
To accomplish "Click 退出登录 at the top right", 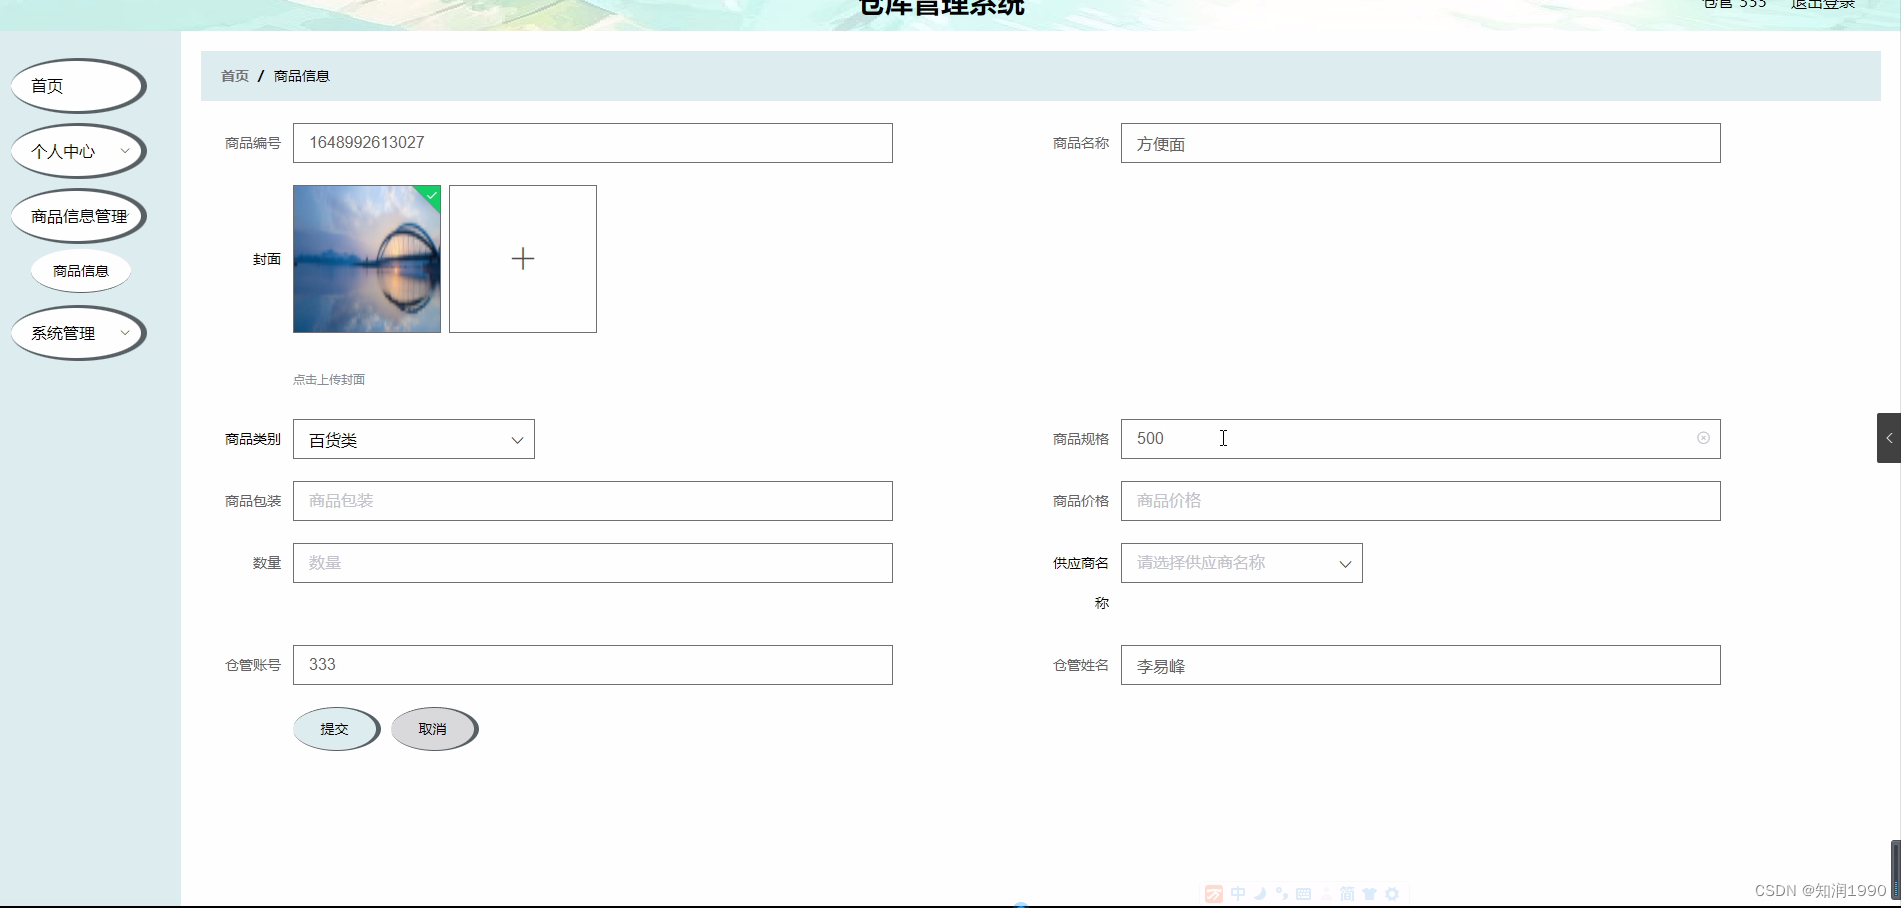I will pos(1823,5).
